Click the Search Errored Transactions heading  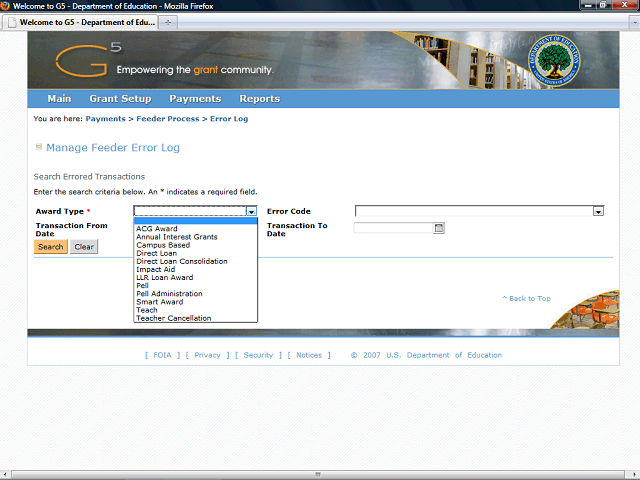[89, 177]
